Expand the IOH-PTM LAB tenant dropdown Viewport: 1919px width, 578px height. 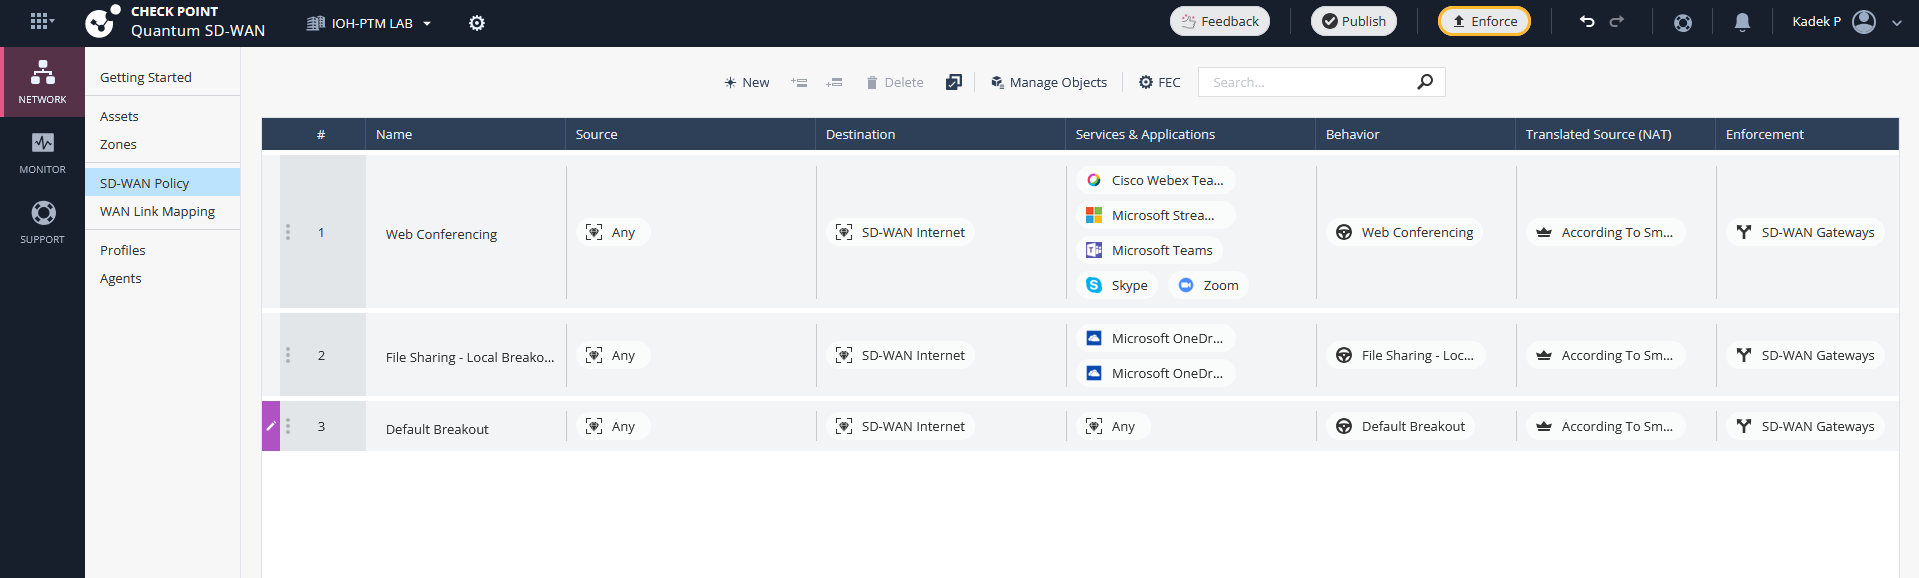click(x=370, y=23)
